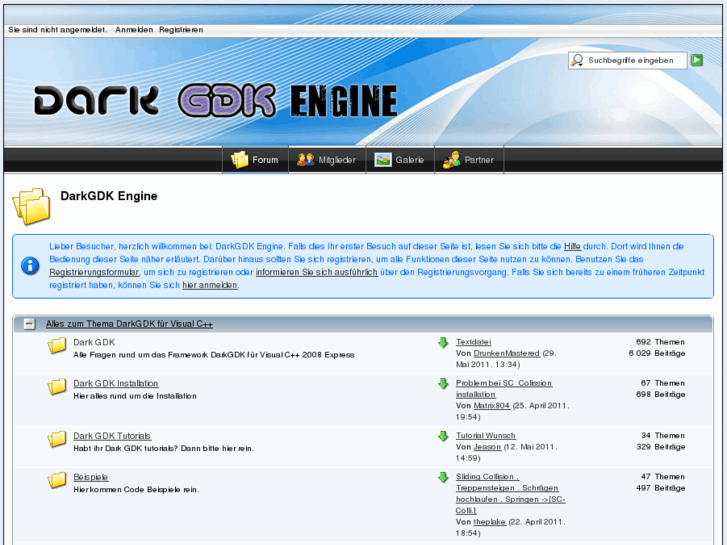The image size is (727, 545).
Task: Click green arrow next to Textdatei post
Action: tap(443, 343)
